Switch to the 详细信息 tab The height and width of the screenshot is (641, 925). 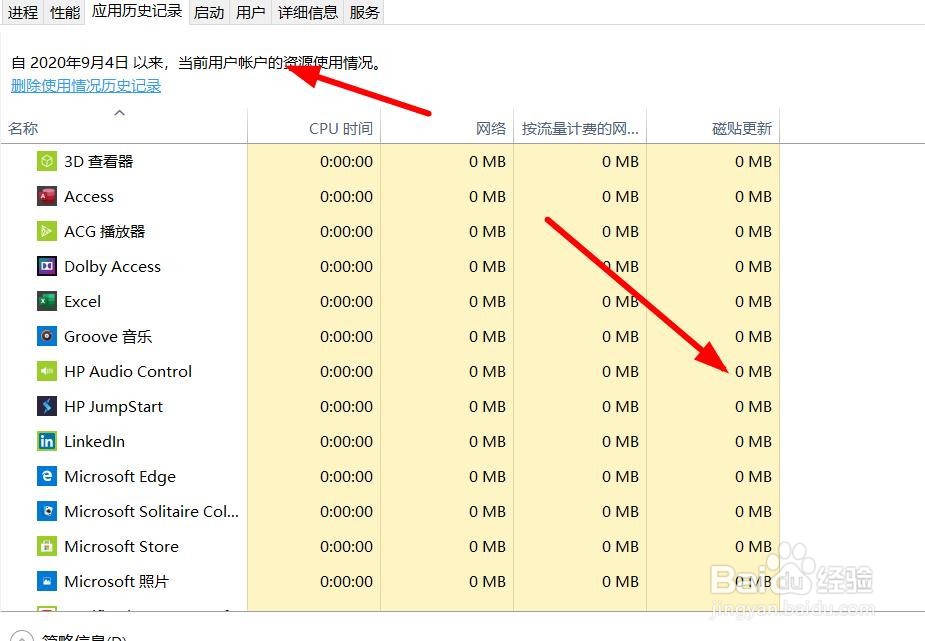[307, 12]
